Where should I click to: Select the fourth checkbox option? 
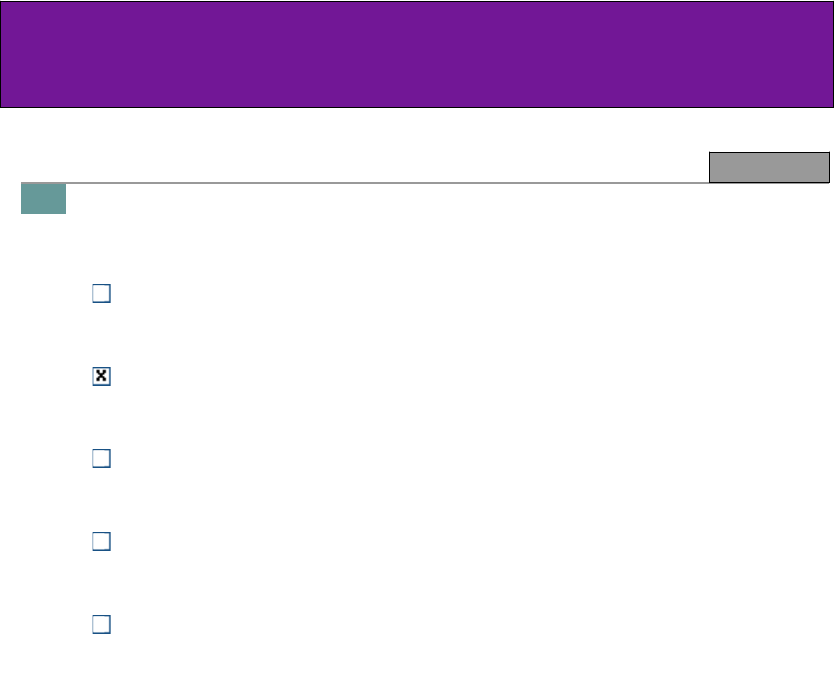(x=100, y=542)
